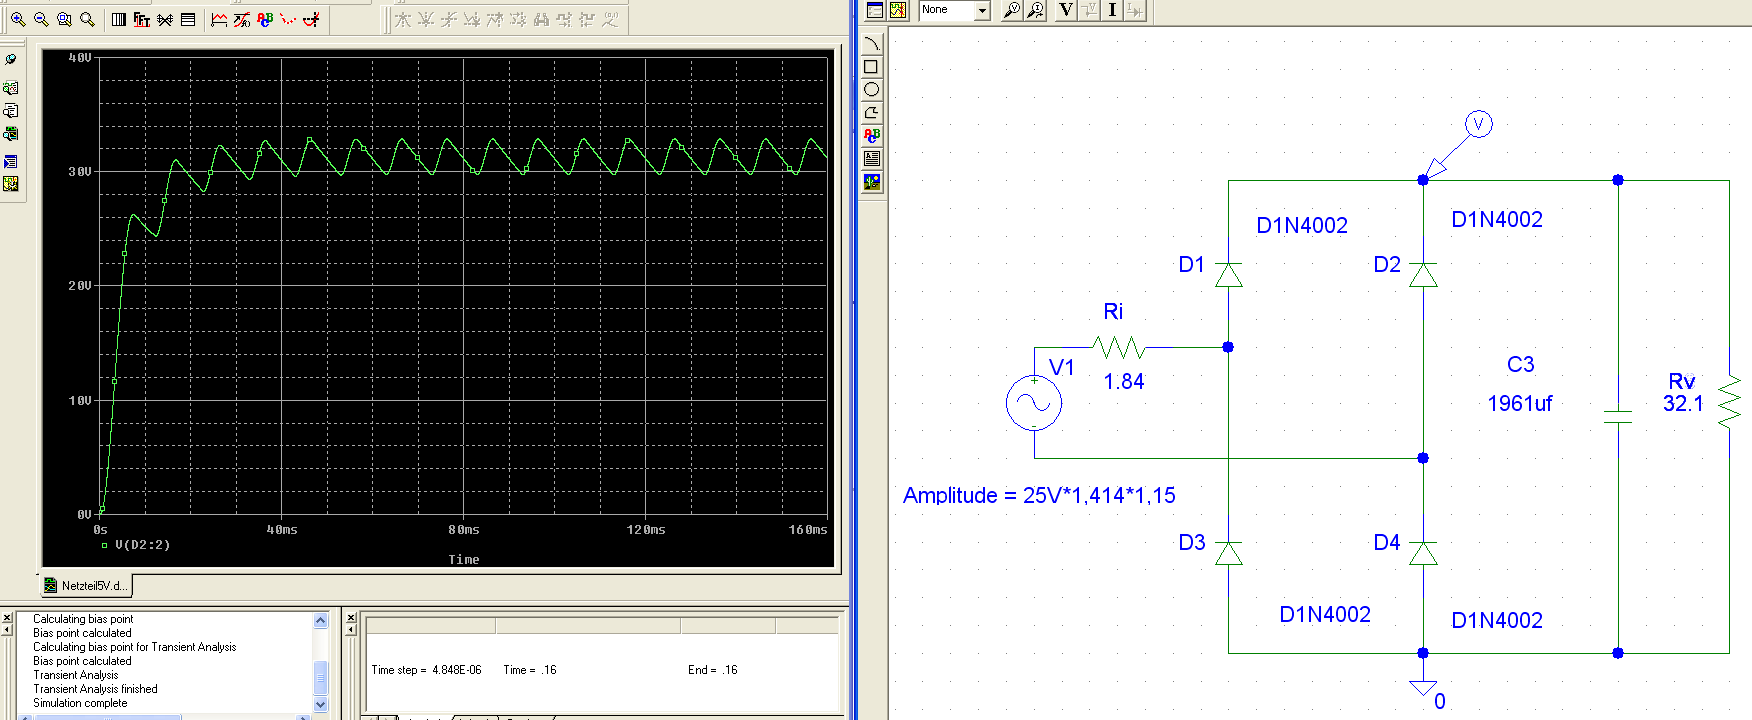1752x720 pixels.
Task: Add a text label to the plot
Action: click(265, 19)
